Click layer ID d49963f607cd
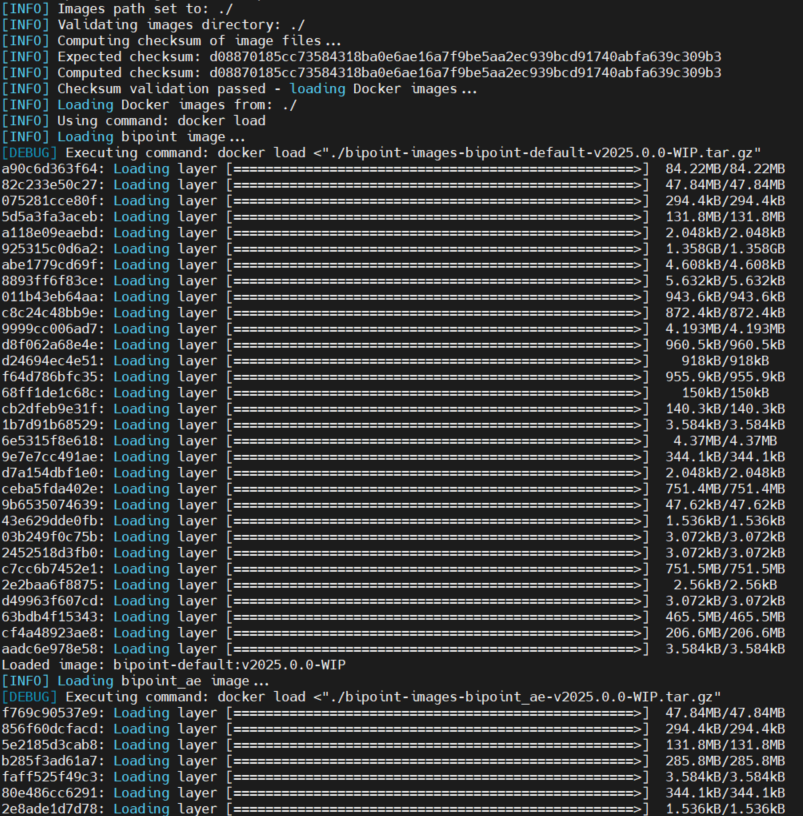 (49, 601)
